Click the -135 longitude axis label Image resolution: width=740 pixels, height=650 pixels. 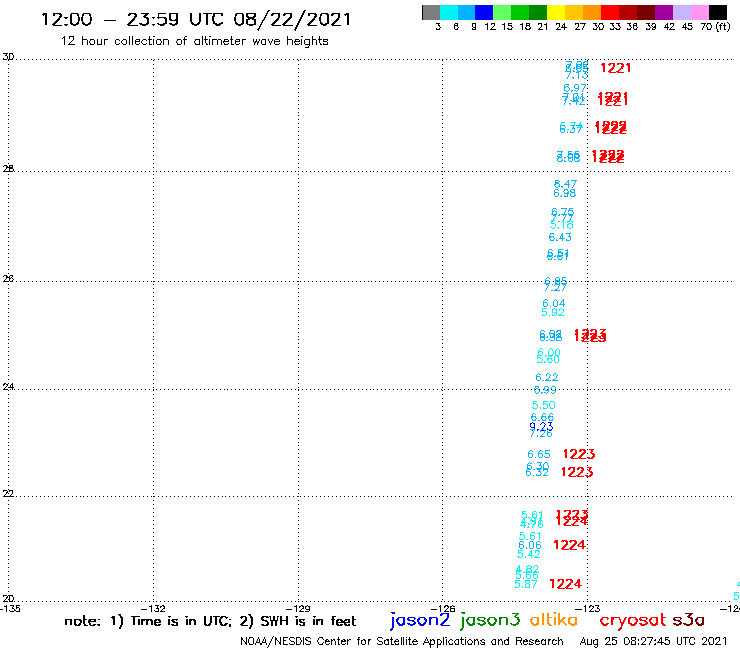coord(10,608)
